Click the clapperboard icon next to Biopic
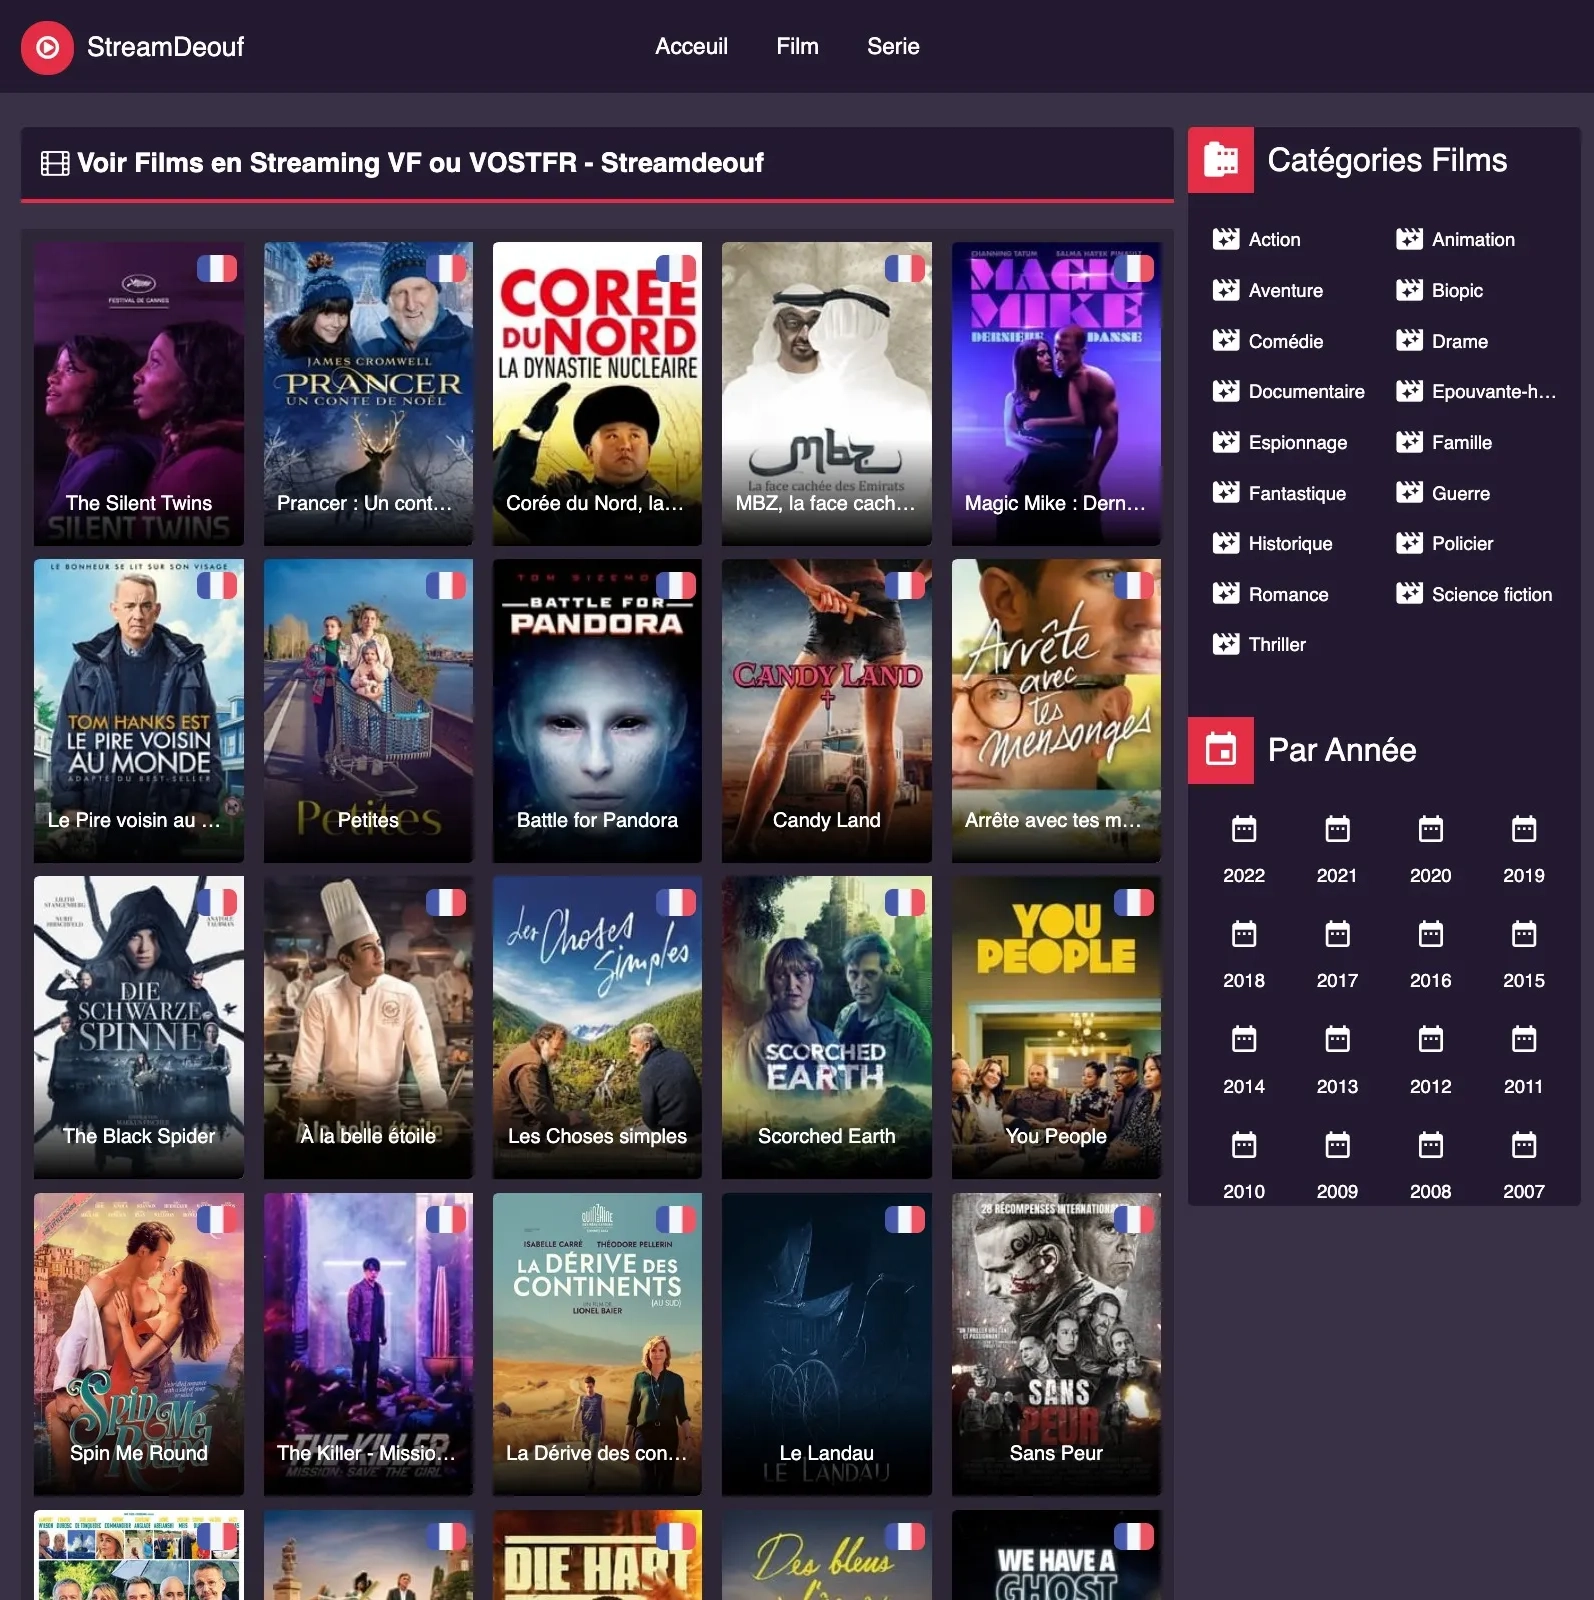Image resolution: width=1594 pixels, height=1600 pixels. (x=1409, y=290)
